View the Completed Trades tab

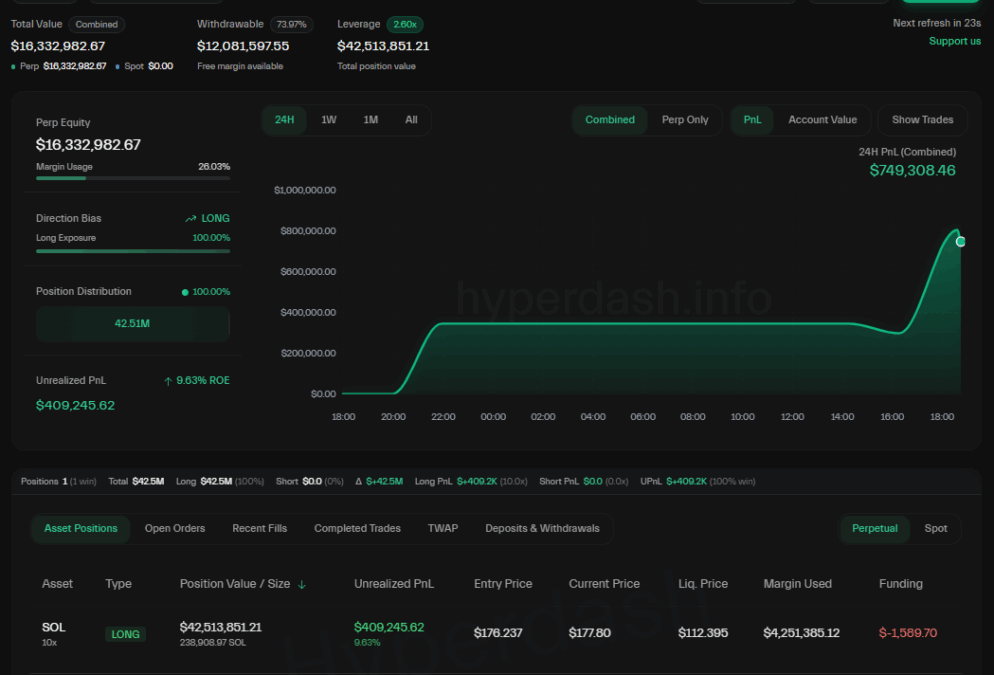click(x=358, y=529)
